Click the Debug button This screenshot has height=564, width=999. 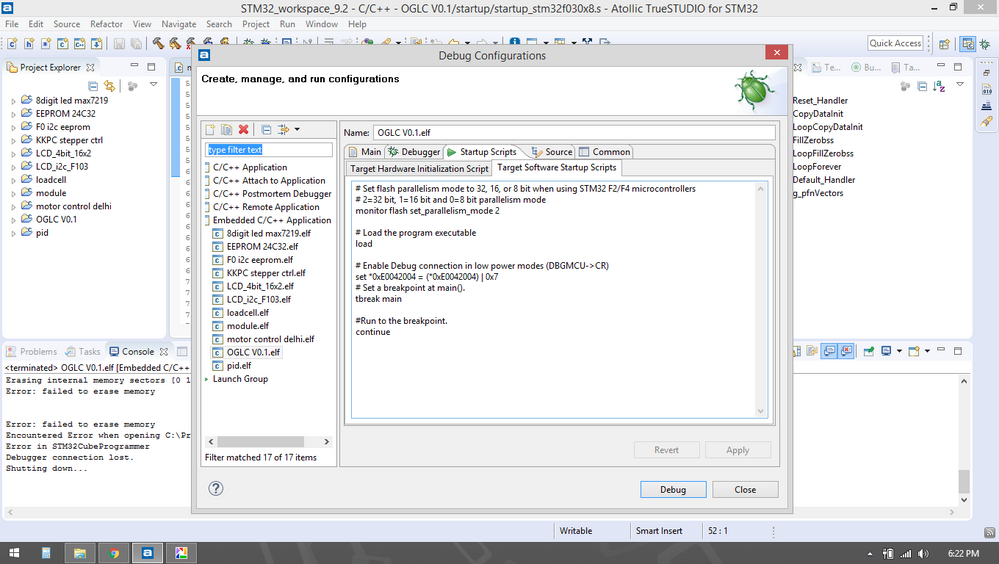[673, 489]
